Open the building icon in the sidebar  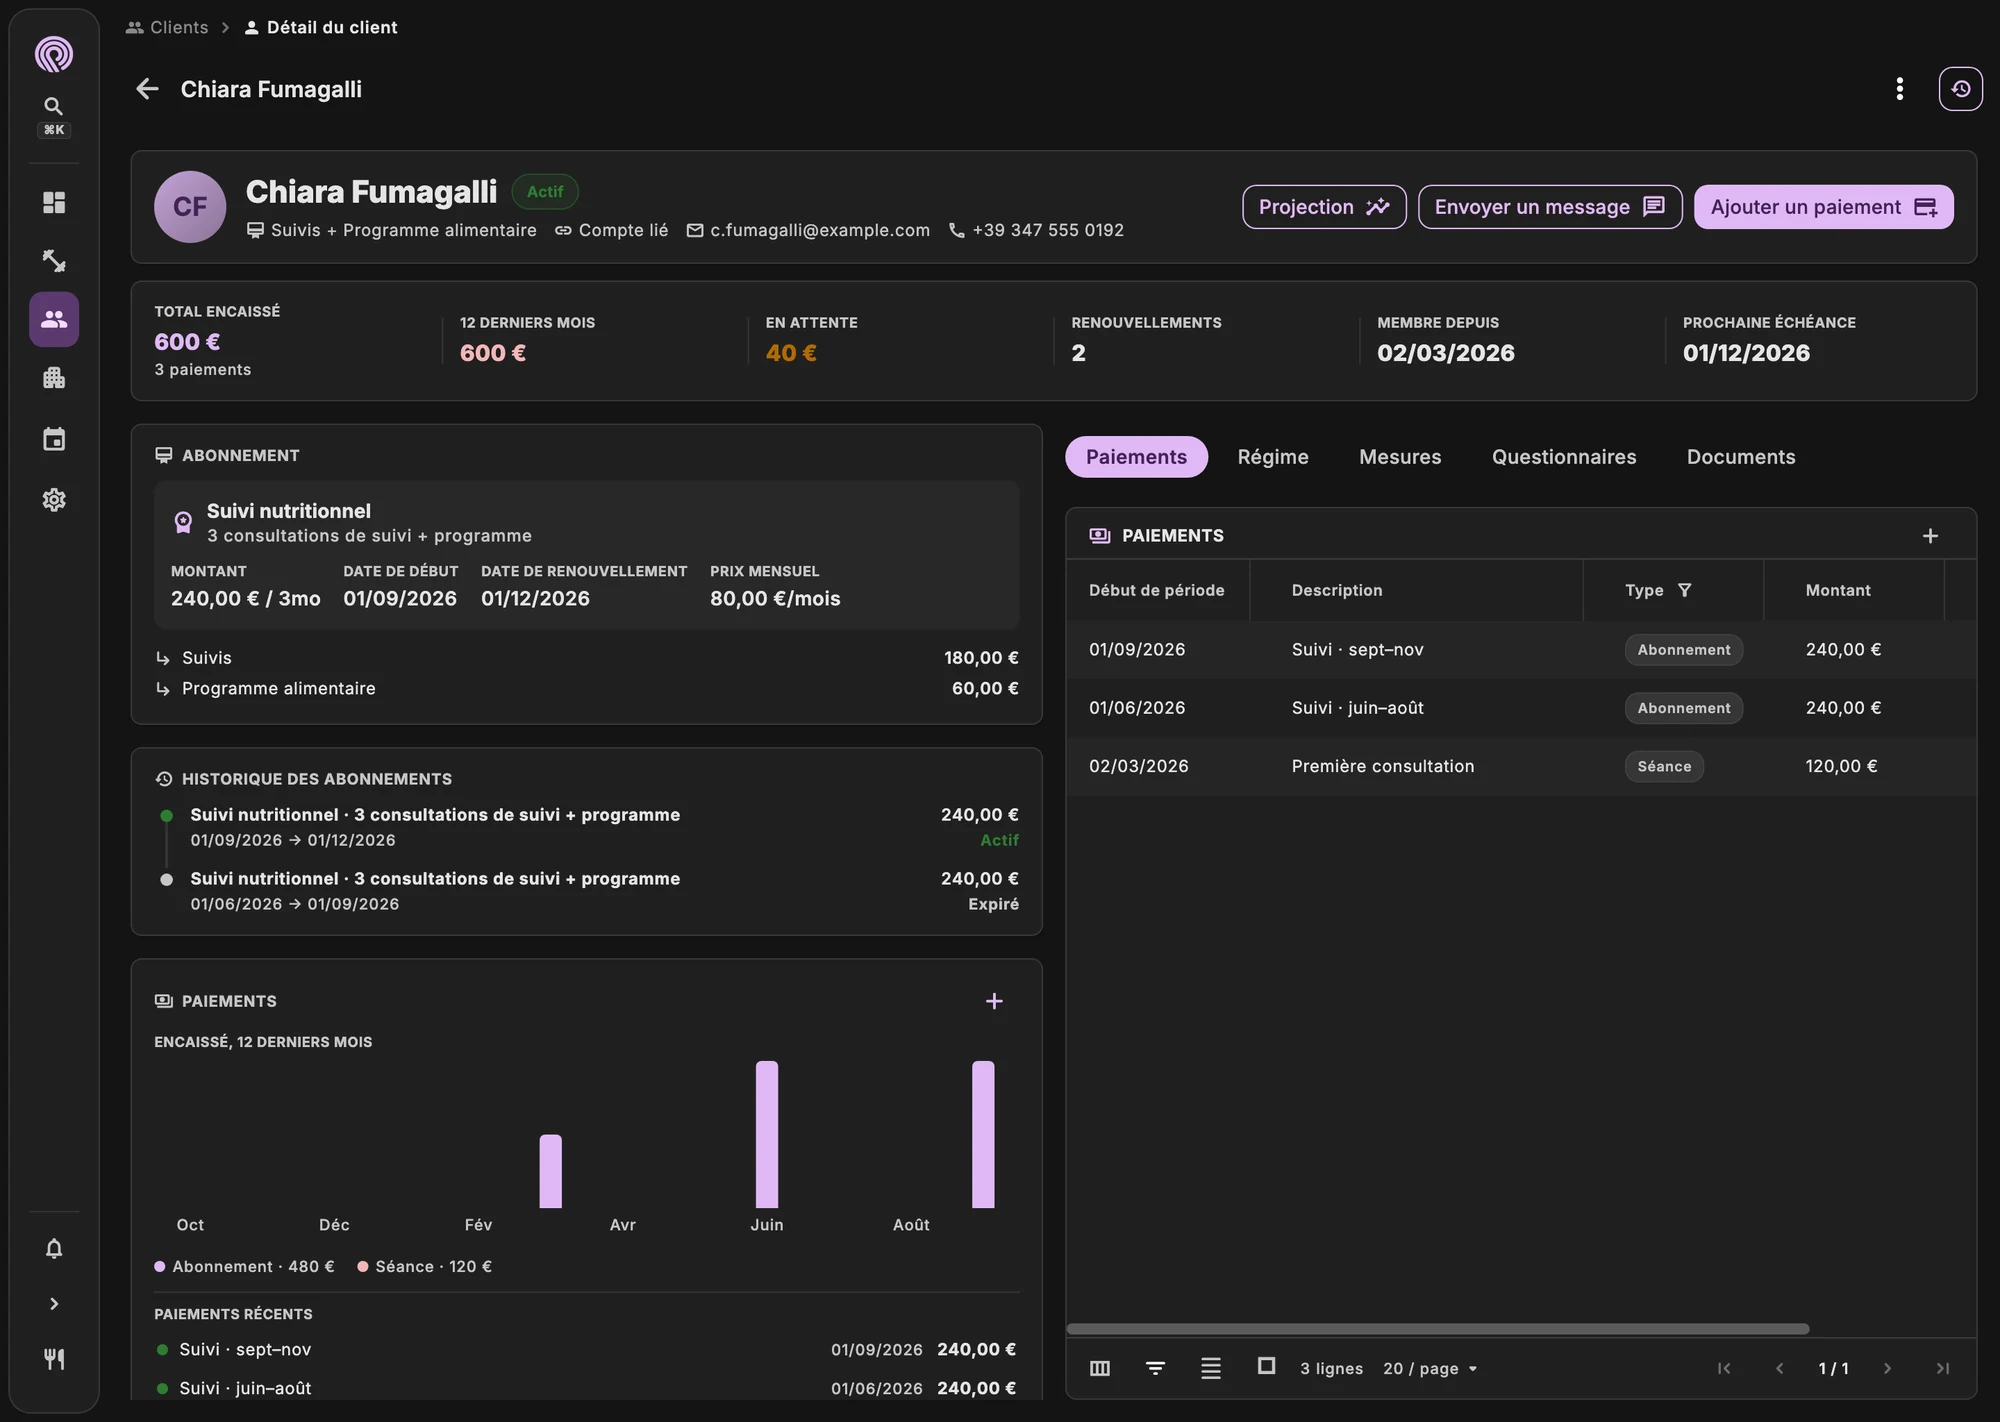click(54, 378)
